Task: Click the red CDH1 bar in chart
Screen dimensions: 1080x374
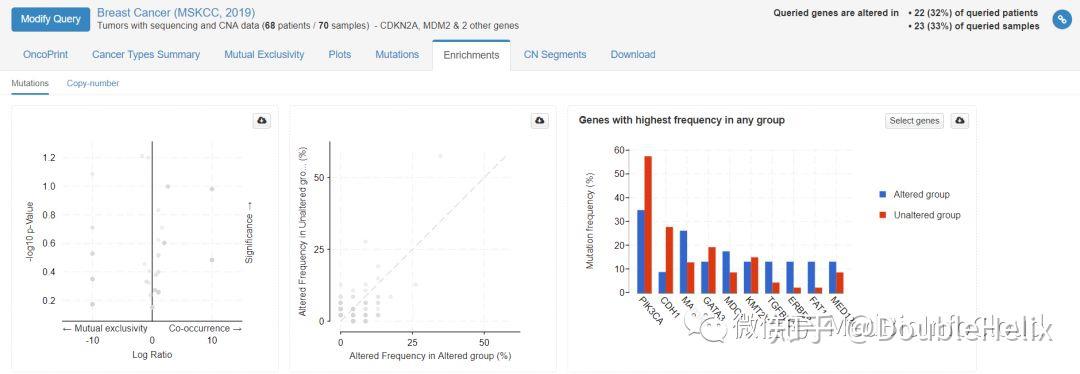Action: [669, 260]
